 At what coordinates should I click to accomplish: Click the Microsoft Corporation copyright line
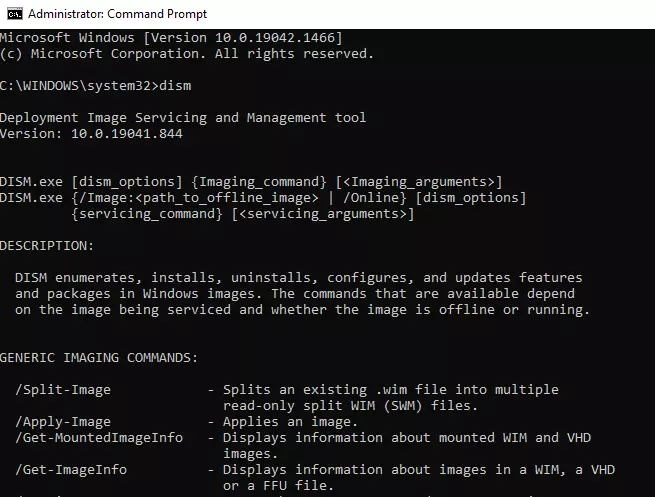point(187,53)
